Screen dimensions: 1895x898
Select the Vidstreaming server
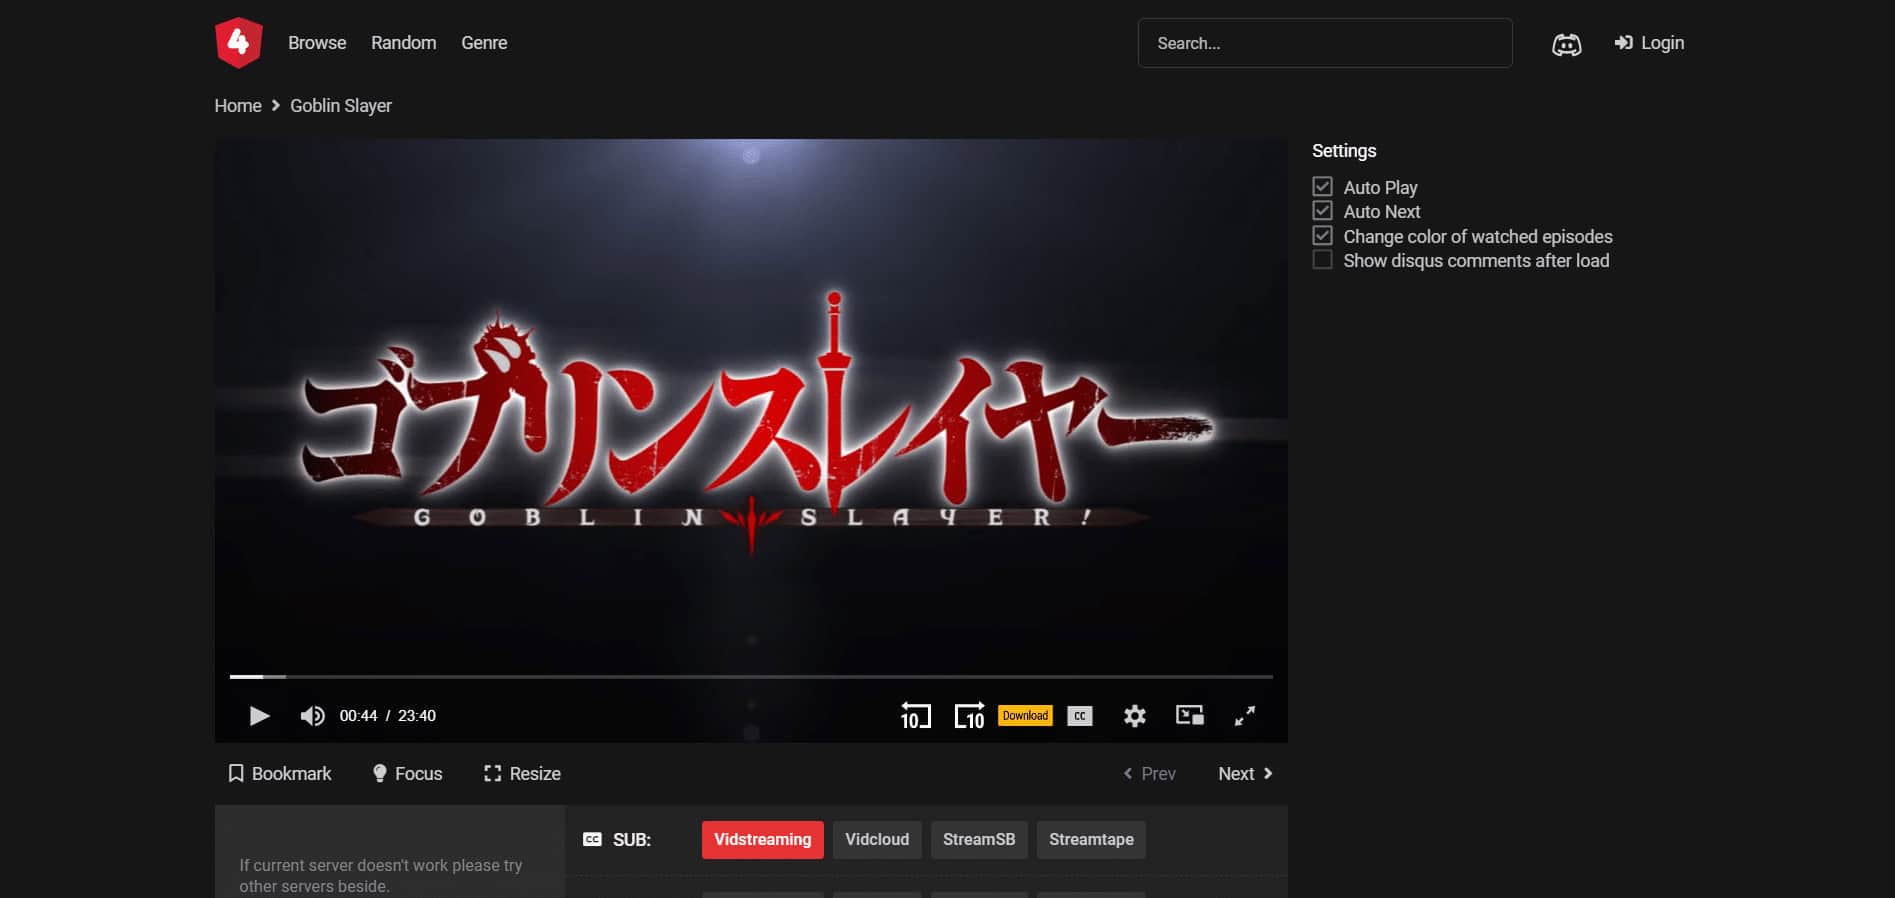coord(763,840)
